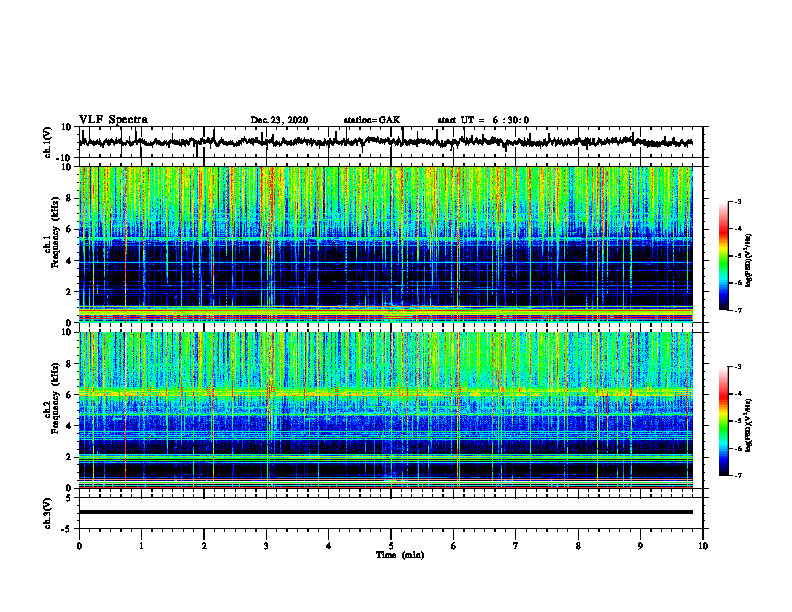
Task: Click the "2" kHz tick on ch.2 frequency axis
Action: tap(69, 457)
